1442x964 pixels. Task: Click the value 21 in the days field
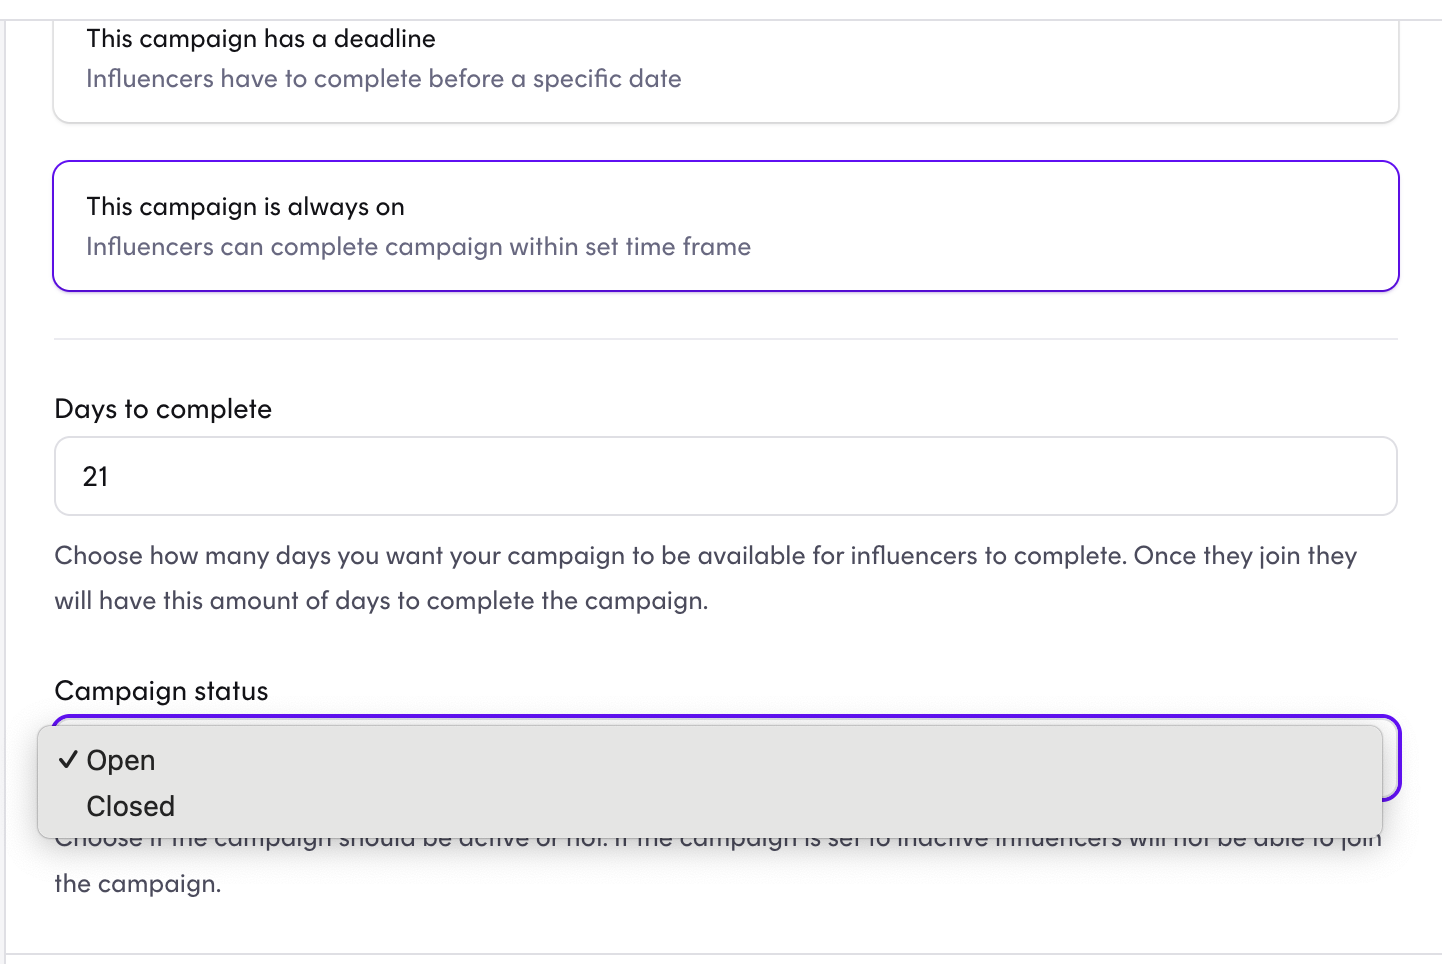tap(96, 477)
